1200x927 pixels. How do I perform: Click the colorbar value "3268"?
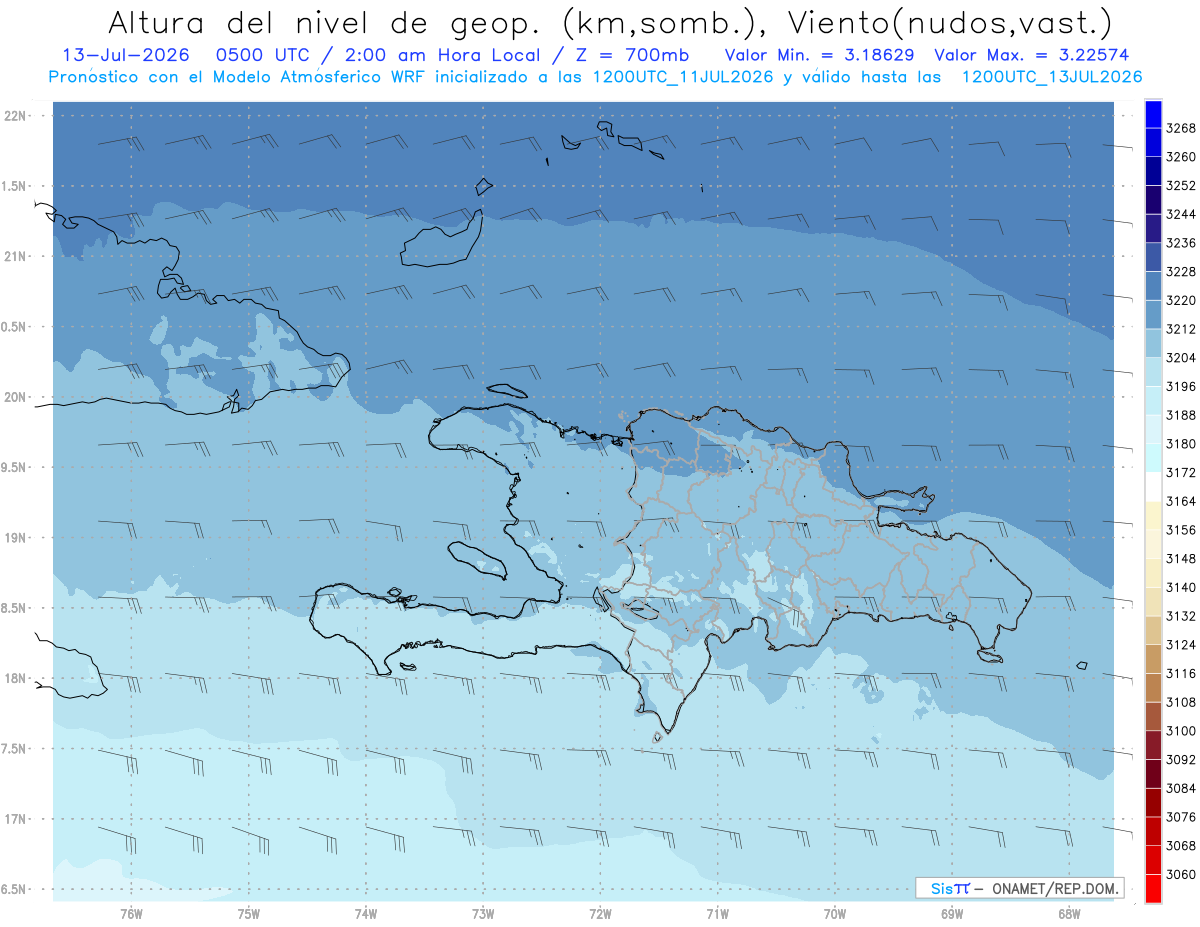[x=1181, y=129]
